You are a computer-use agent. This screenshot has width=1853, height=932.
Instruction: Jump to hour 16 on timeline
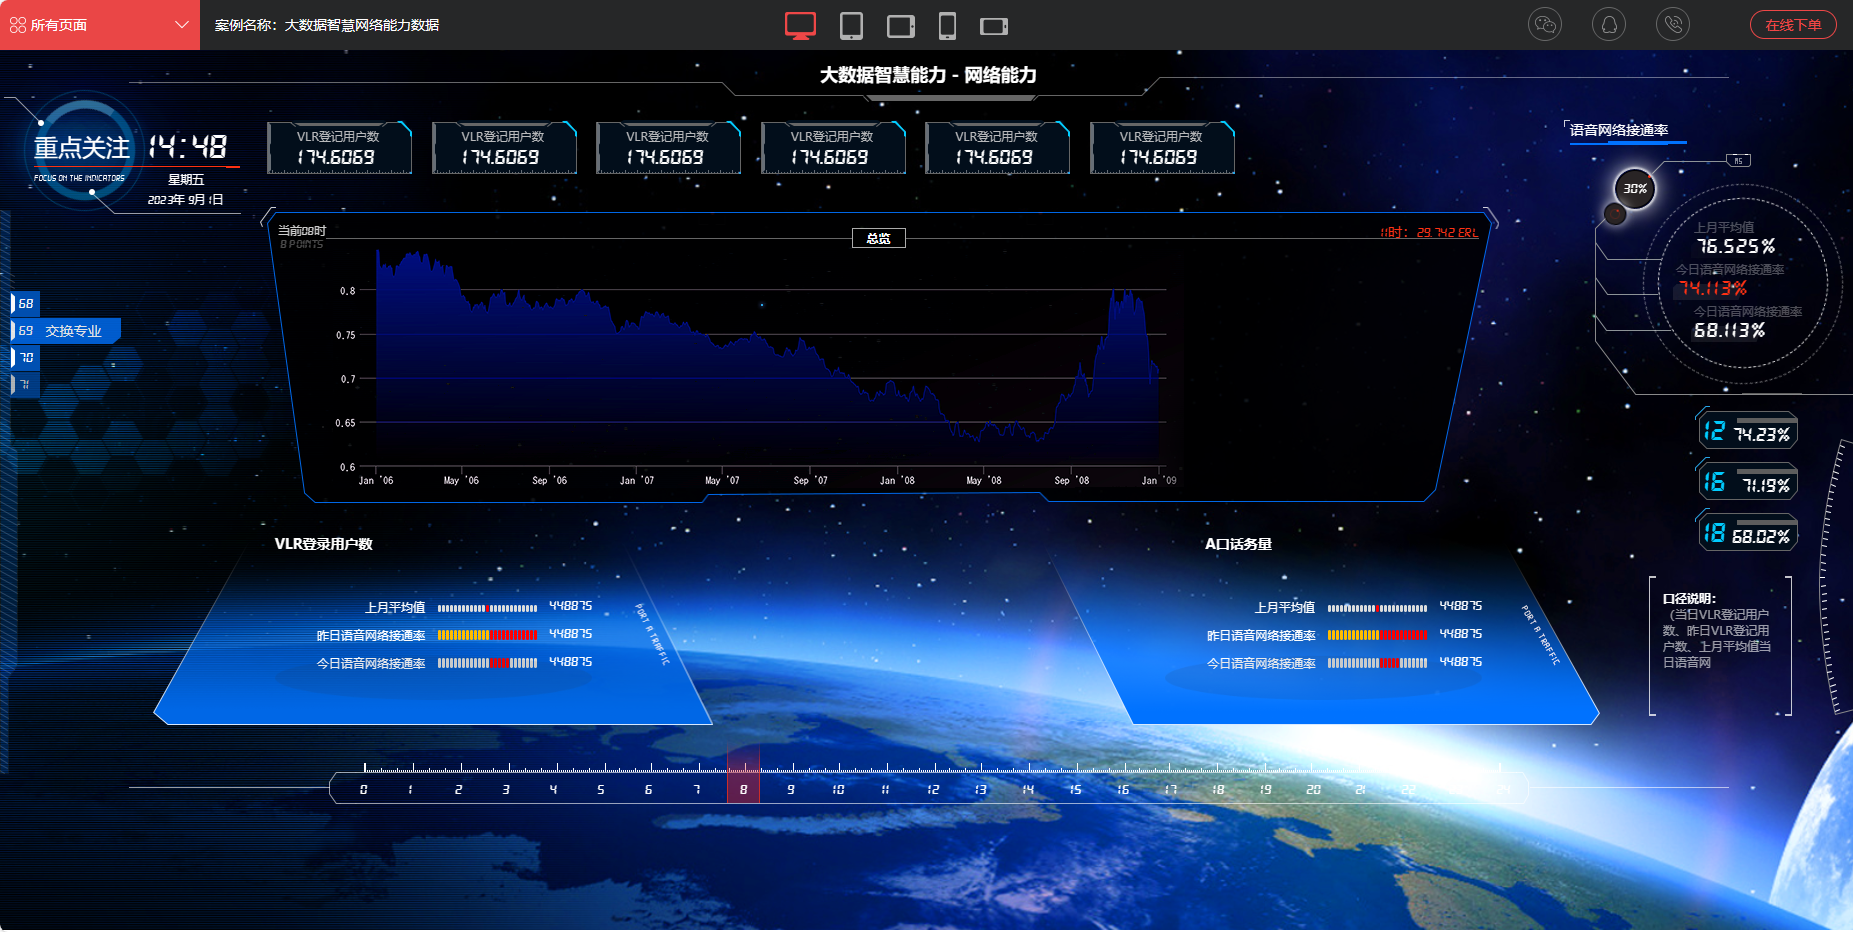(x=1123, y=789)
